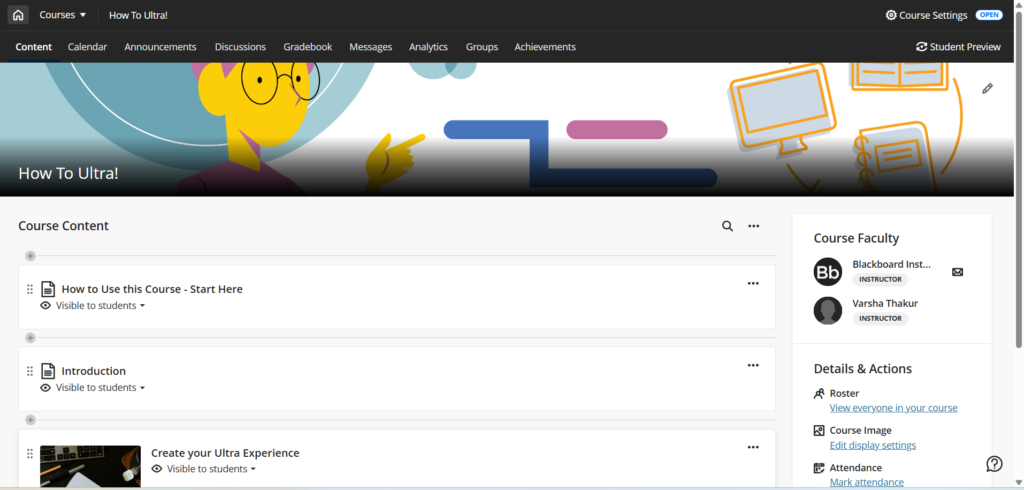The width and height of the screenshot is (1024, 490).
Task: Edit the course banner with pencil icon
Action: (x=987, y=88)
